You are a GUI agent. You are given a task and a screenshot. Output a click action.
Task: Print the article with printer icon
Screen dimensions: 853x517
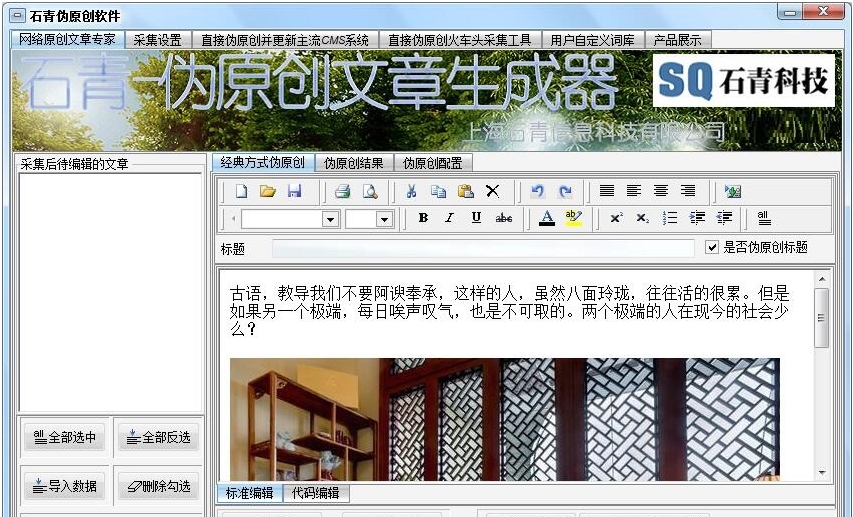(343, 191)
